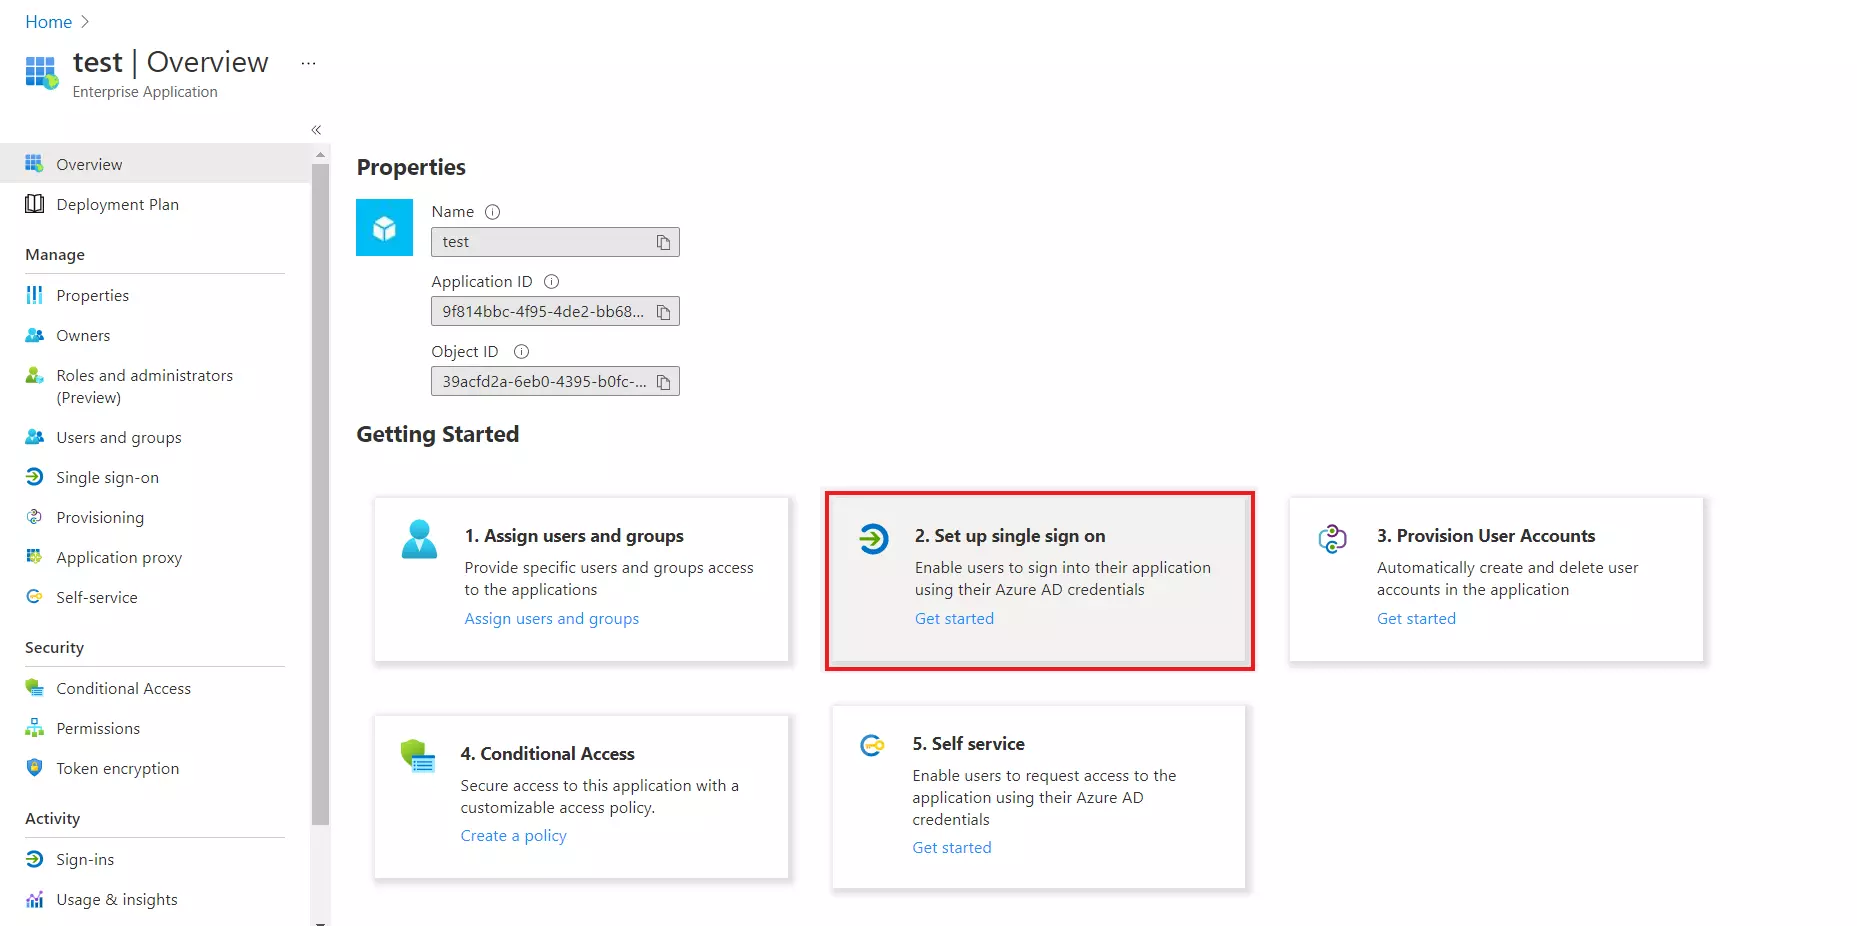The height and width of the screenshot is (926, 1857).
Task: Click the blue cube application logo
Action: pyautogui.click(x=384, y=228)
